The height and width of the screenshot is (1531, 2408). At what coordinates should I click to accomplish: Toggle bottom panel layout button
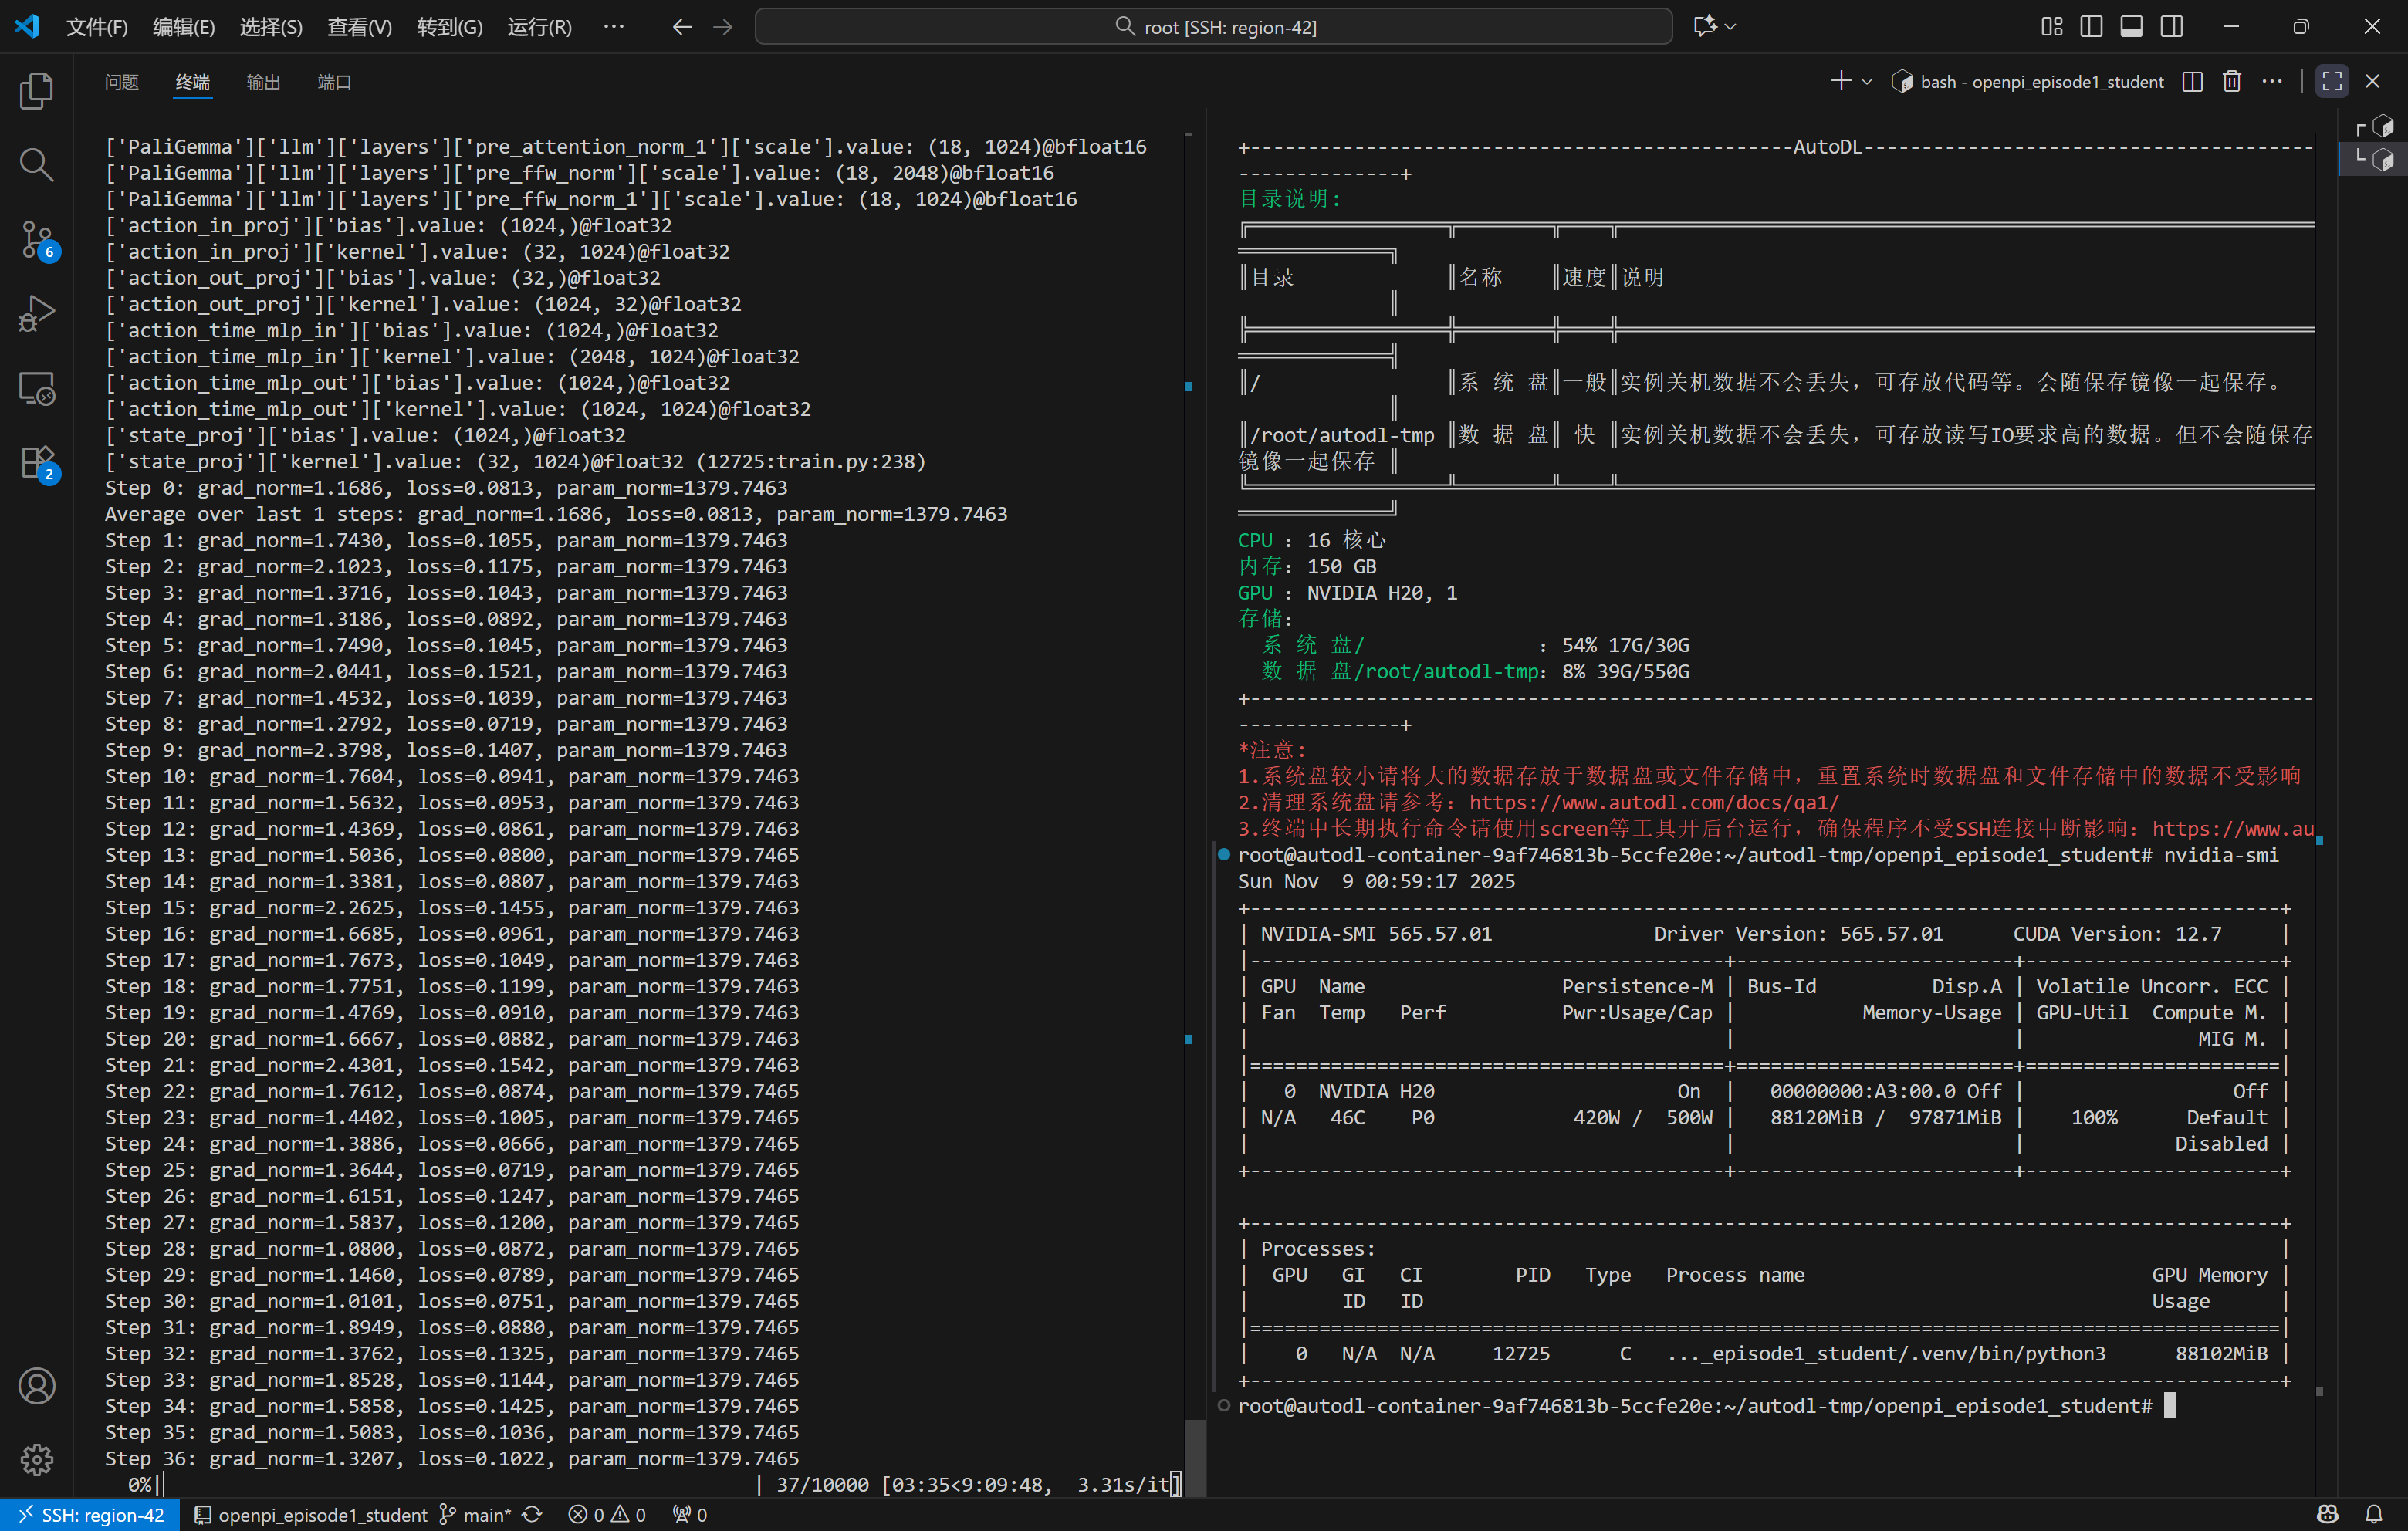pyautogui.click(x=2131, y=27)
